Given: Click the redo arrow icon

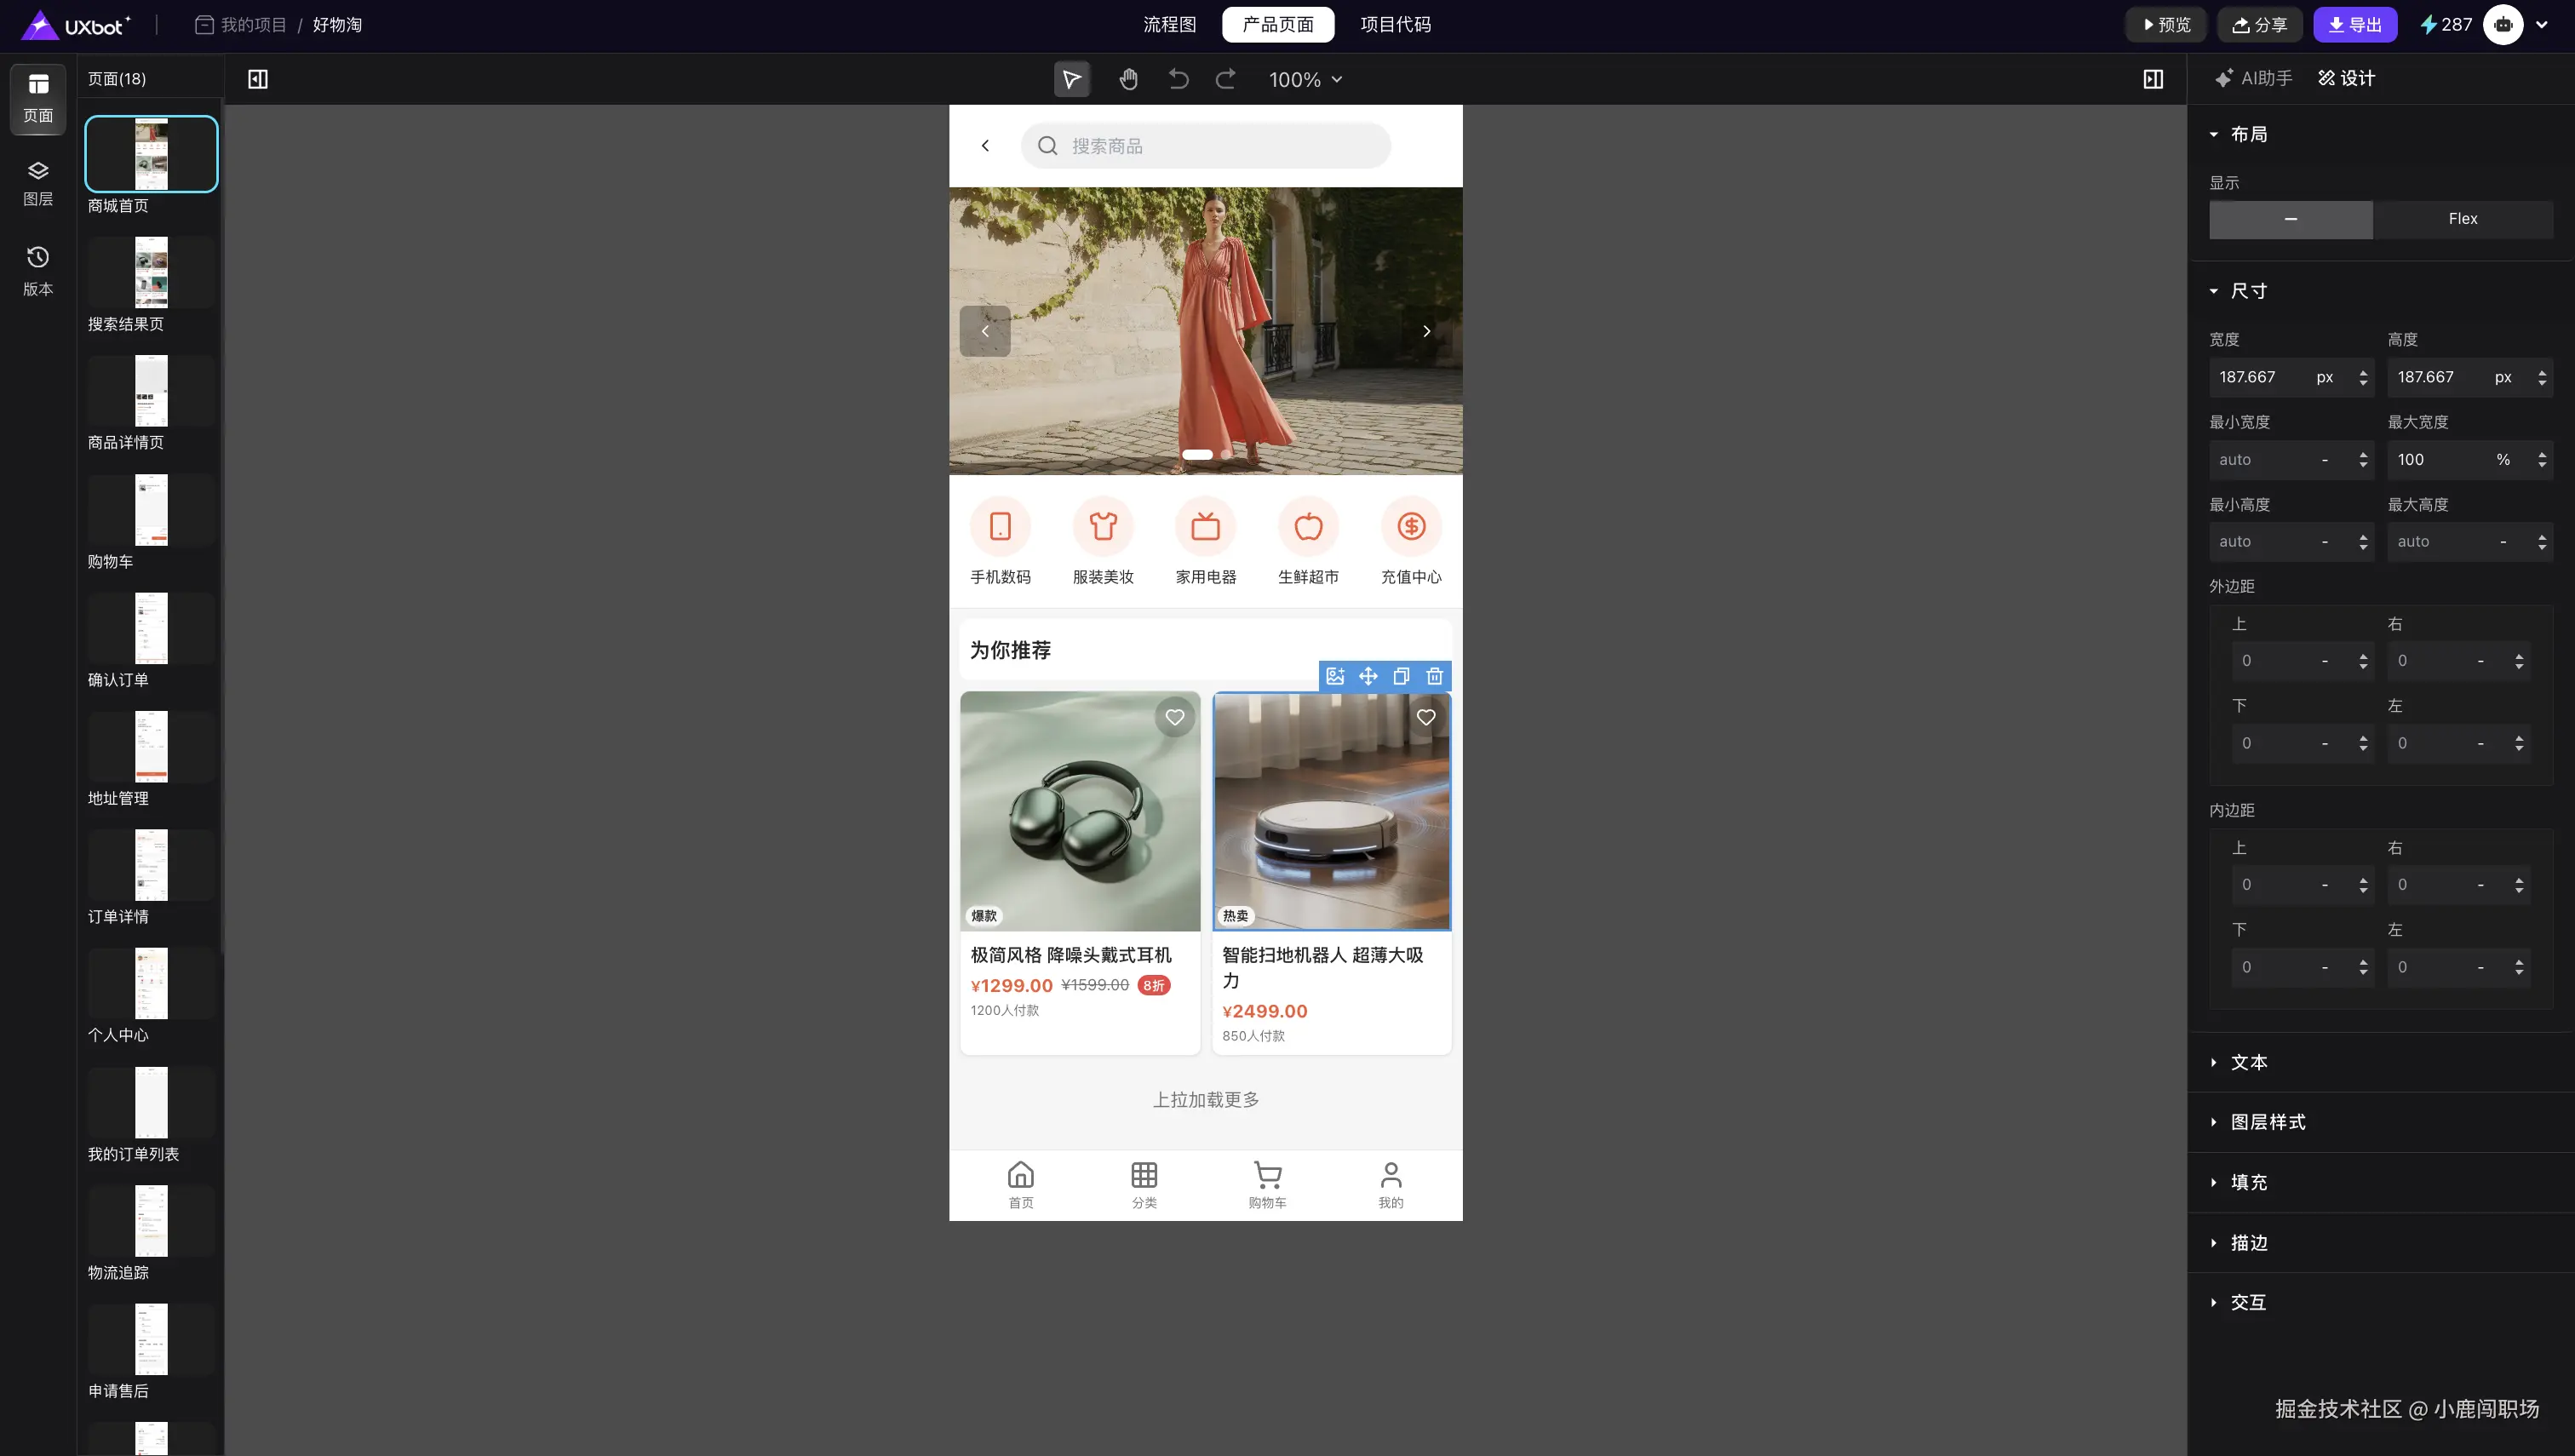Looking at the screenshot, I should 1225,79.
